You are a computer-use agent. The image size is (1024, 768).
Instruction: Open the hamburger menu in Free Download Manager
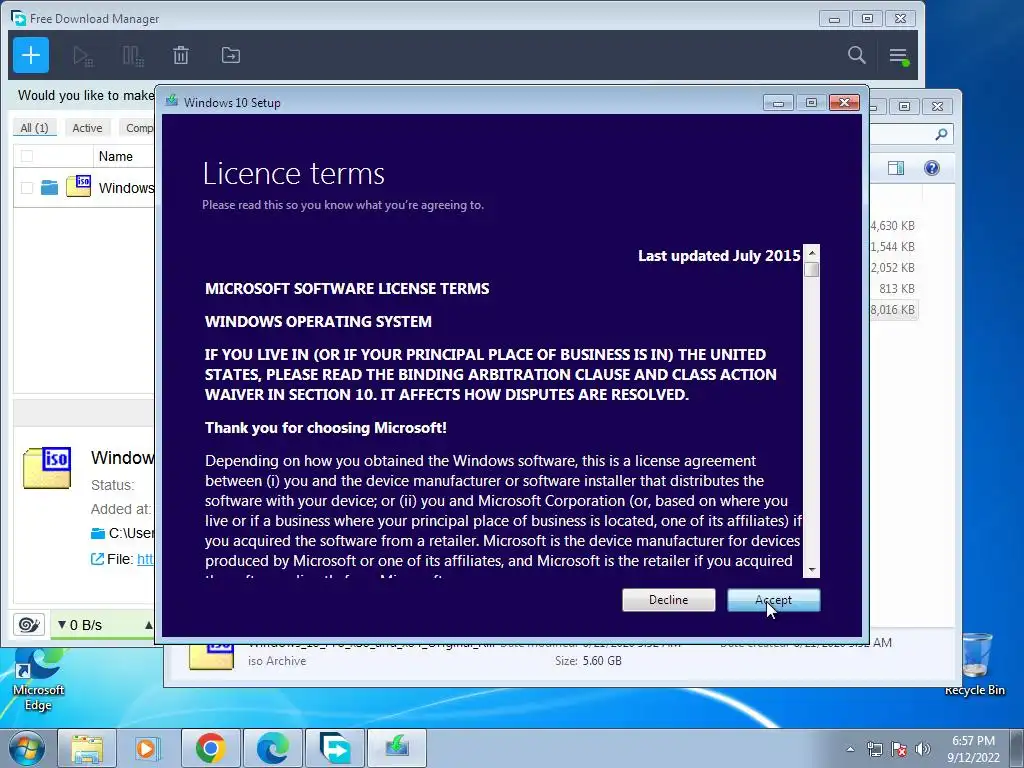pyautogui.click(x=899, y=56)
